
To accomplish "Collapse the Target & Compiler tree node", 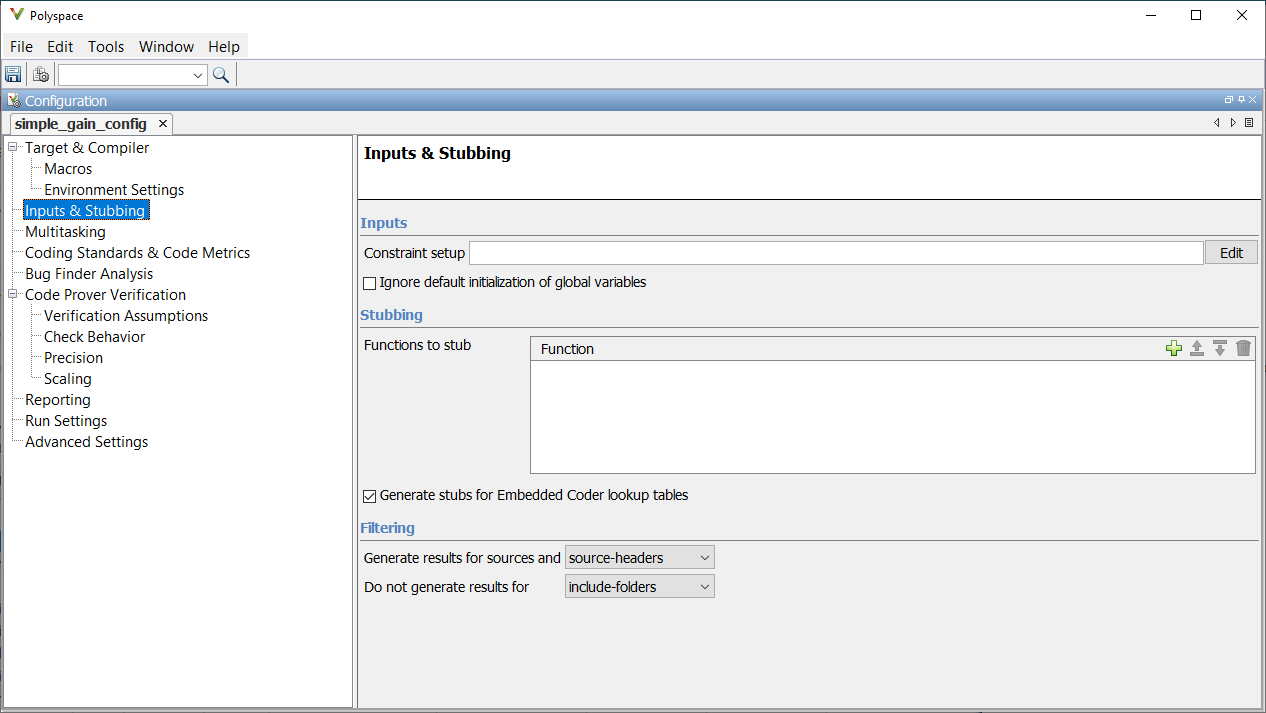I will 13,148.
